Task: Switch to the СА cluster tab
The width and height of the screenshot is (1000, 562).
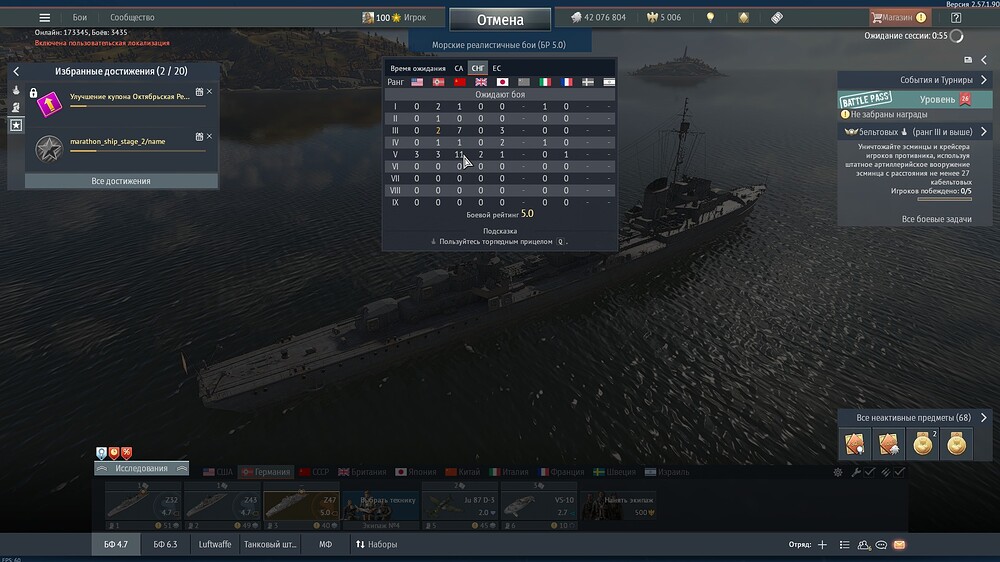Action: (x=459, y=68)
